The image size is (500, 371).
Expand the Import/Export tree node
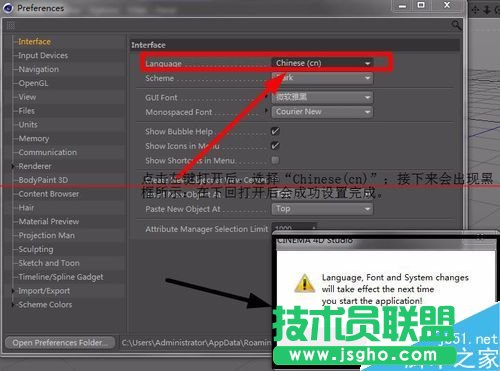[13, 291]
